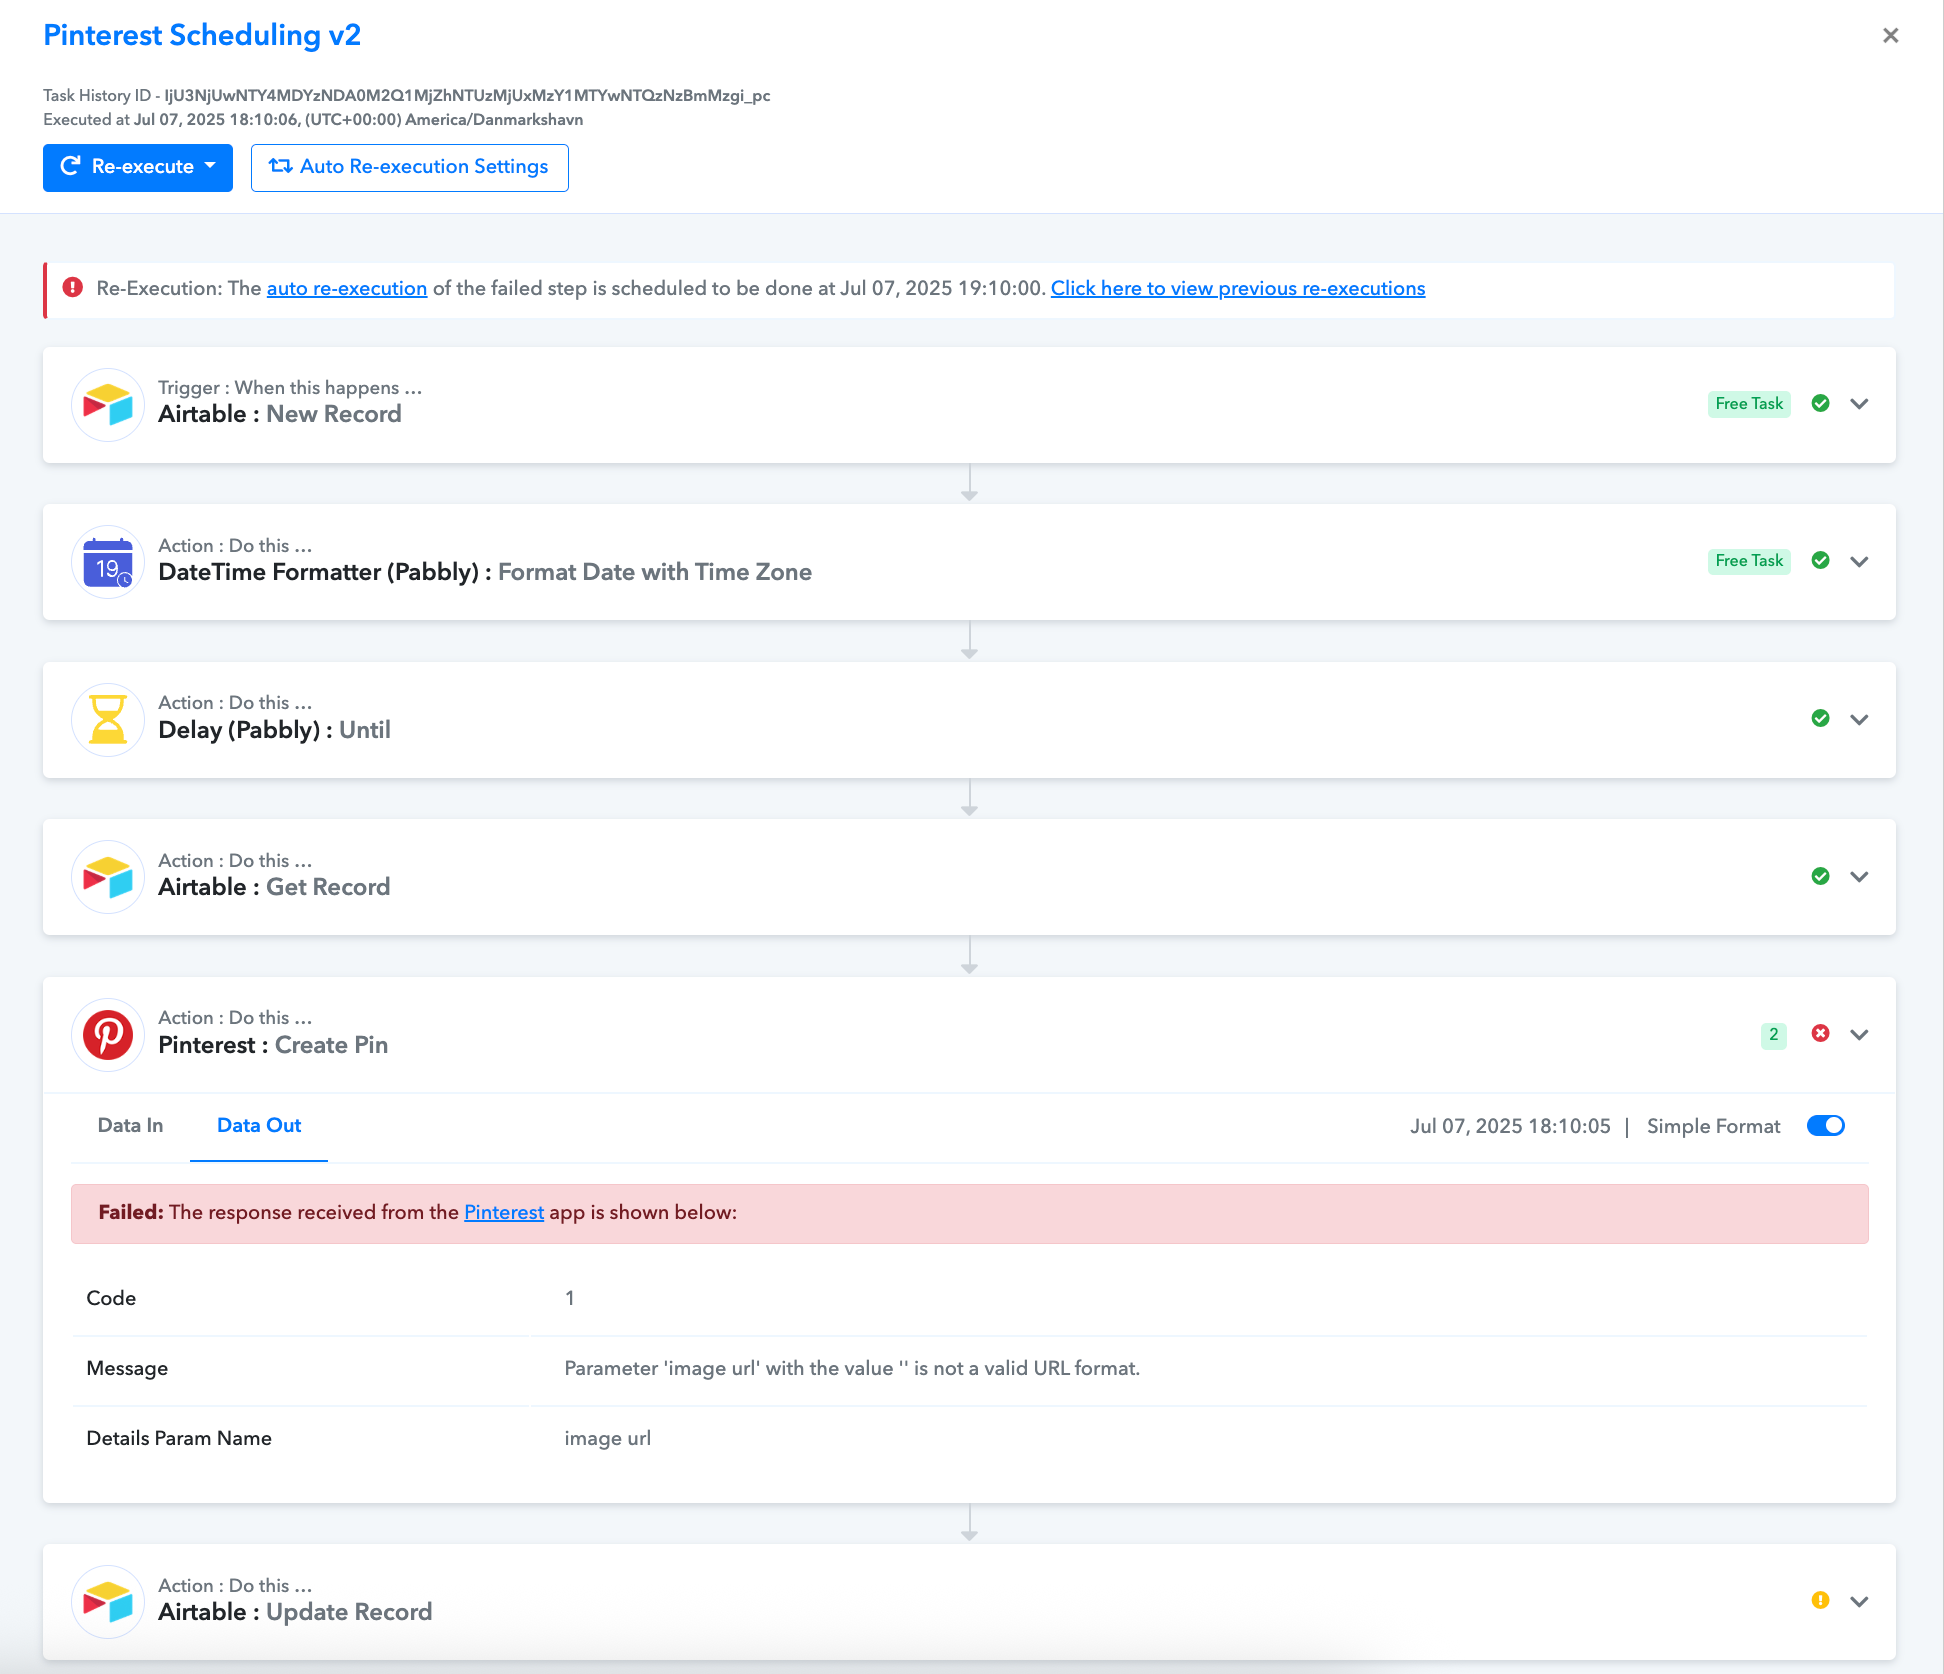Click the Airtable New Record trigger icon
Image resolution: width=1944 pixels, height=1674 pixels.
click(x=108, y=405)
